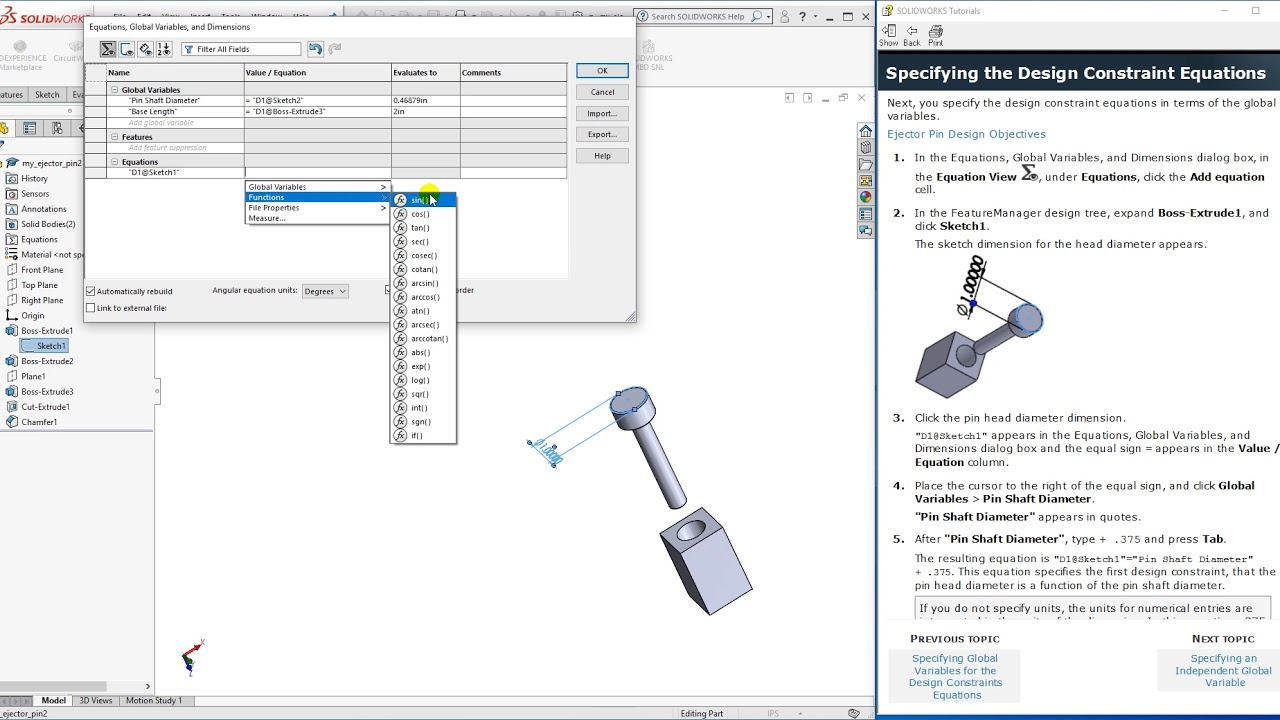This screenshot has width=1280, height=720.
Task: Click Show icon in Tutorials window
Action: click(889, 36)
